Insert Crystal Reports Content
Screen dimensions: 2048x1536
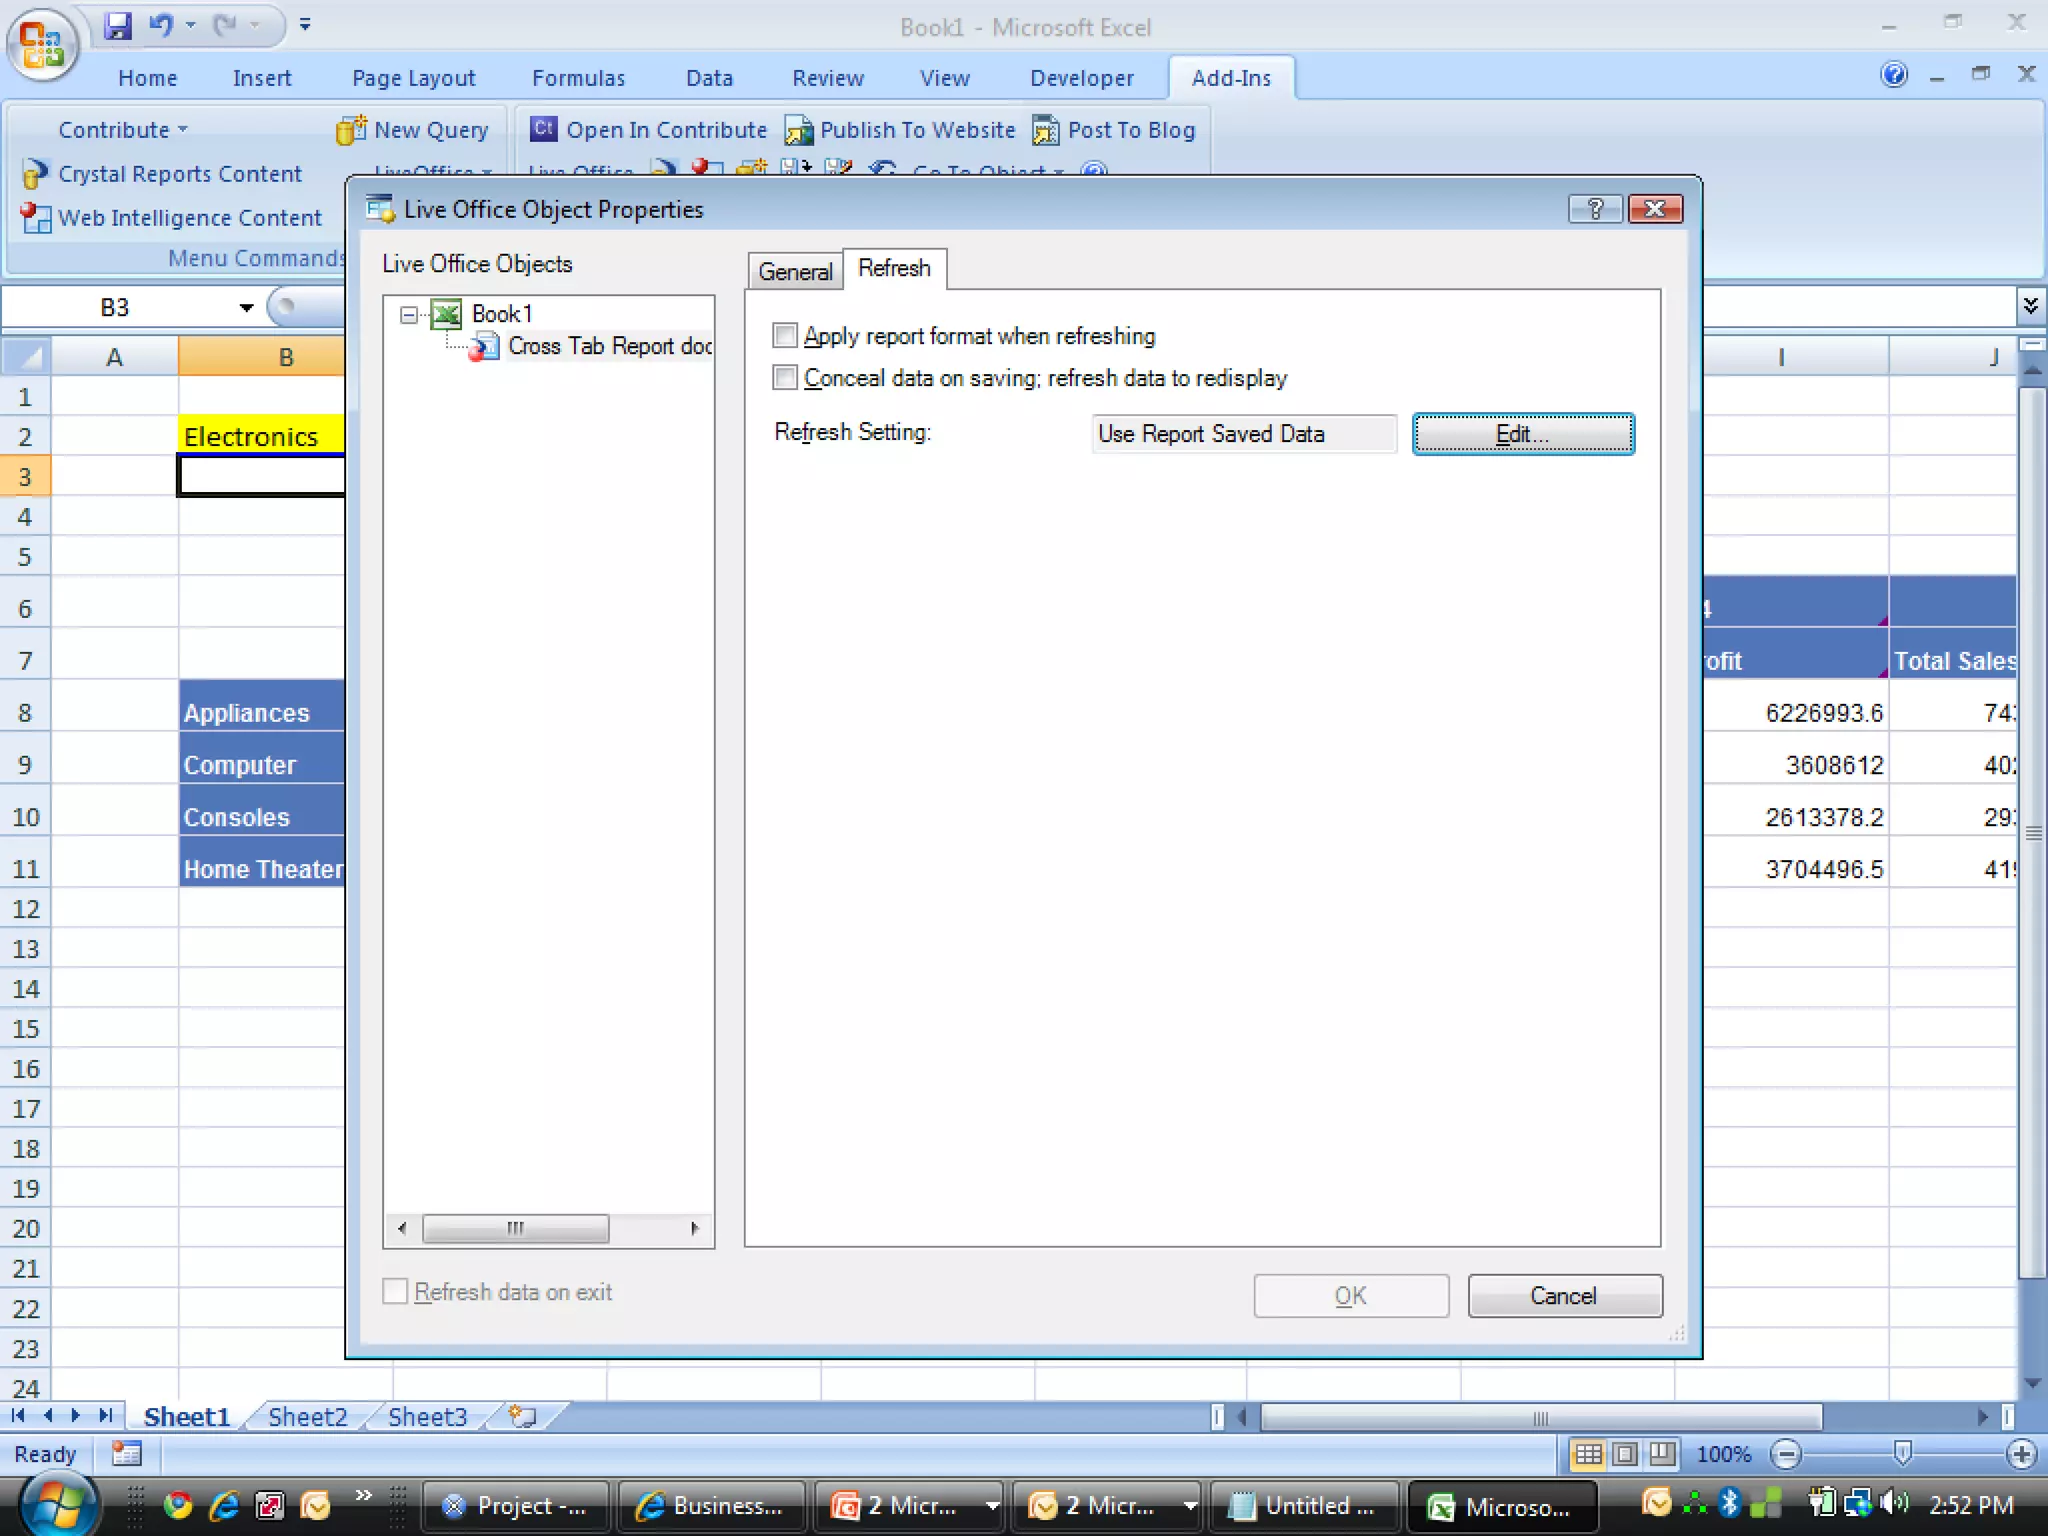click(x=162, y=174)
